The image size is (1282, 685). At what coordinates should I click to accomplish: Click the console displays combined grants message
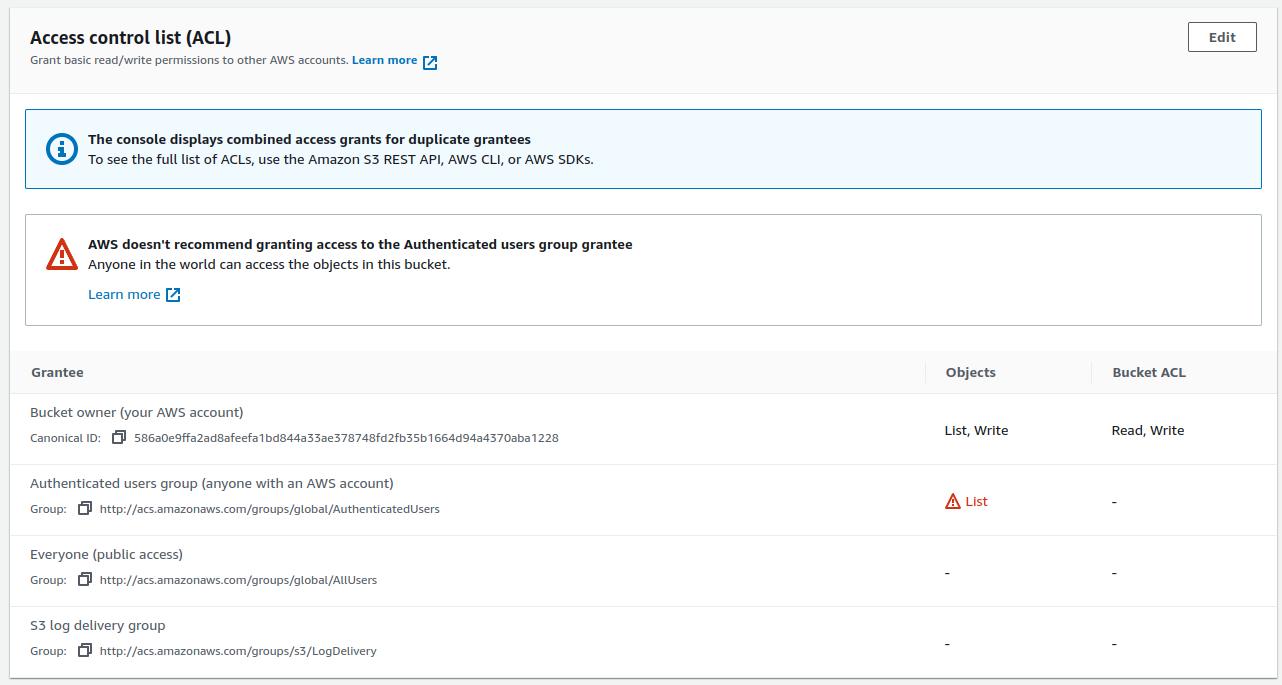pyautogui.click(x=309, y=140)
